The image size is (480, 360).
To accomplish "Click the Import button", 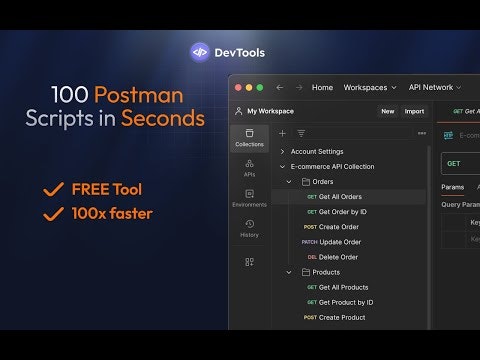I will pos(414,111).
